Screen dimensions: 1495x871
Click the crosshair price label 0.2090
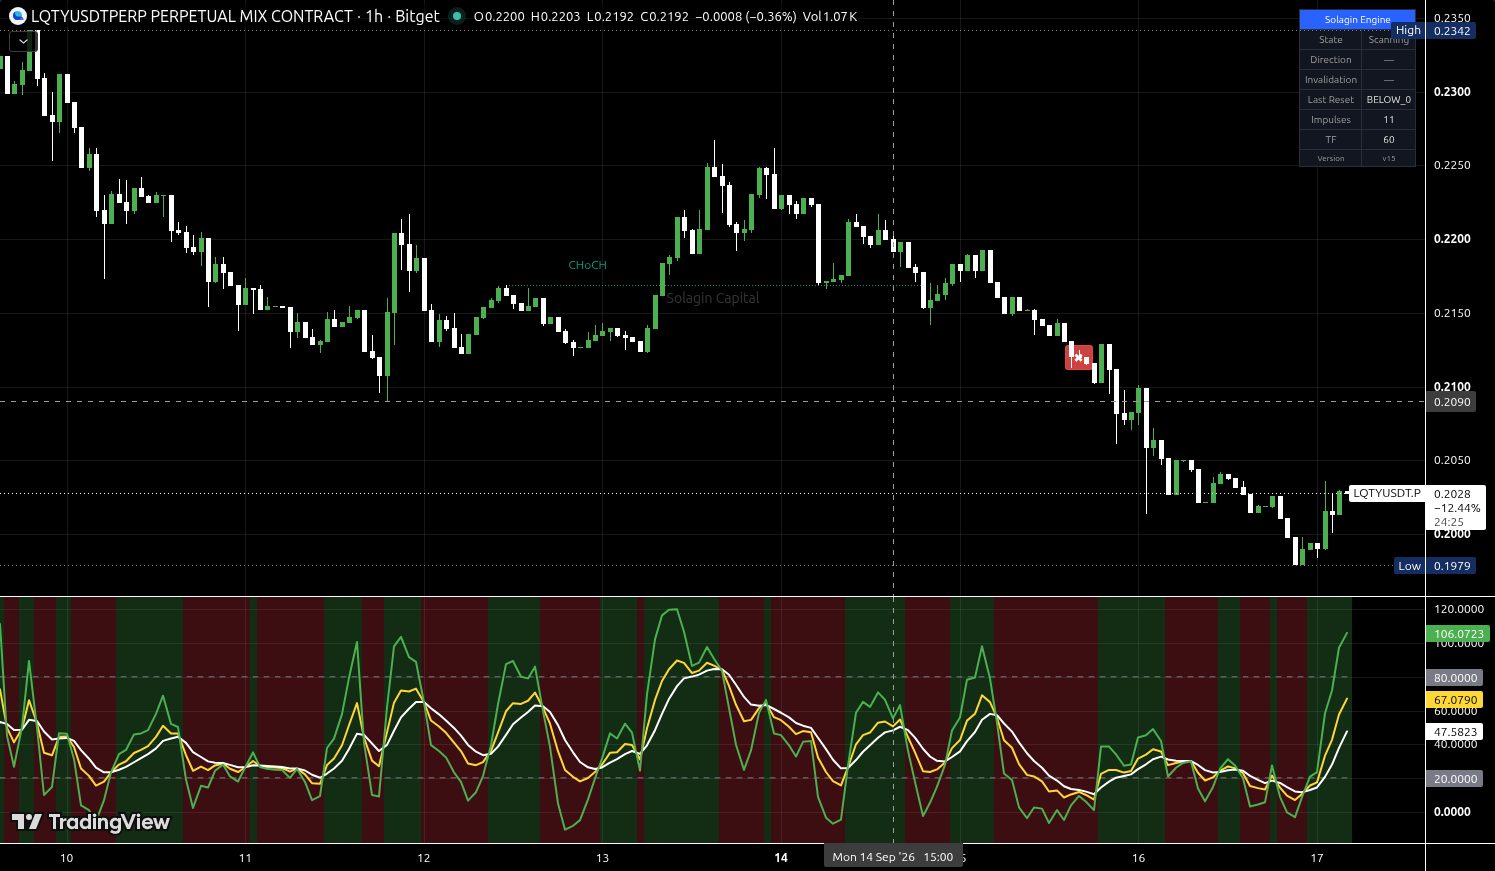[x=1452, y=402]
